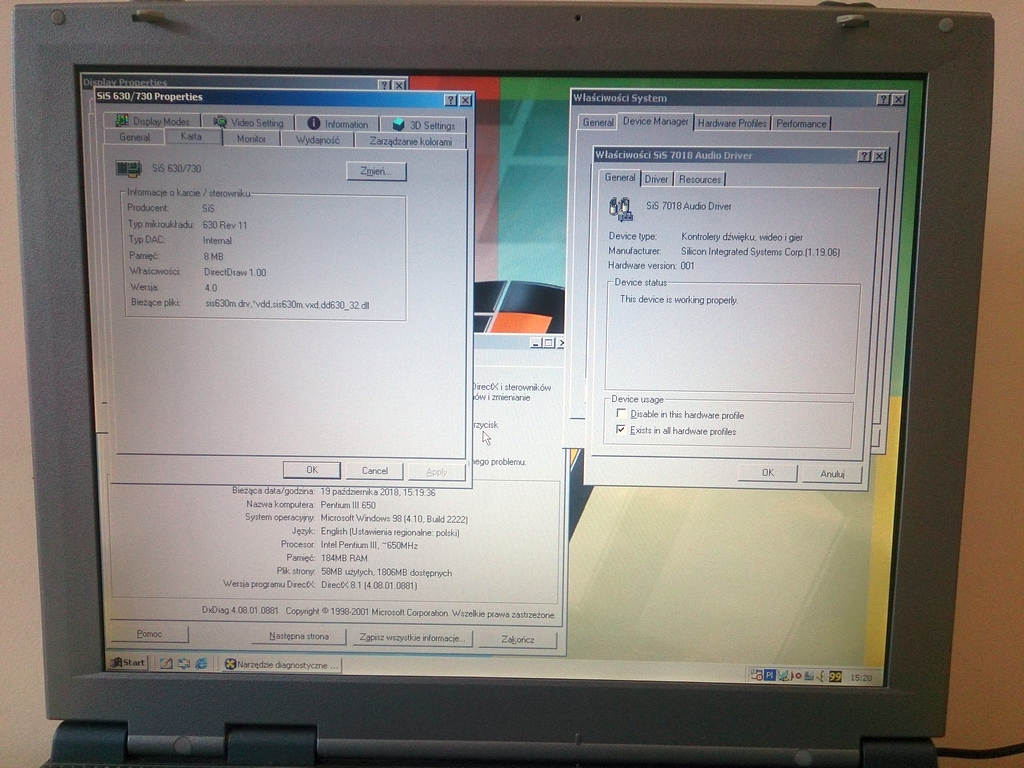This screenshot has height=768, width=1024.
Task: Close the SiS 7018 Audio Driver properties dialog
Action: tap(879, 155)
